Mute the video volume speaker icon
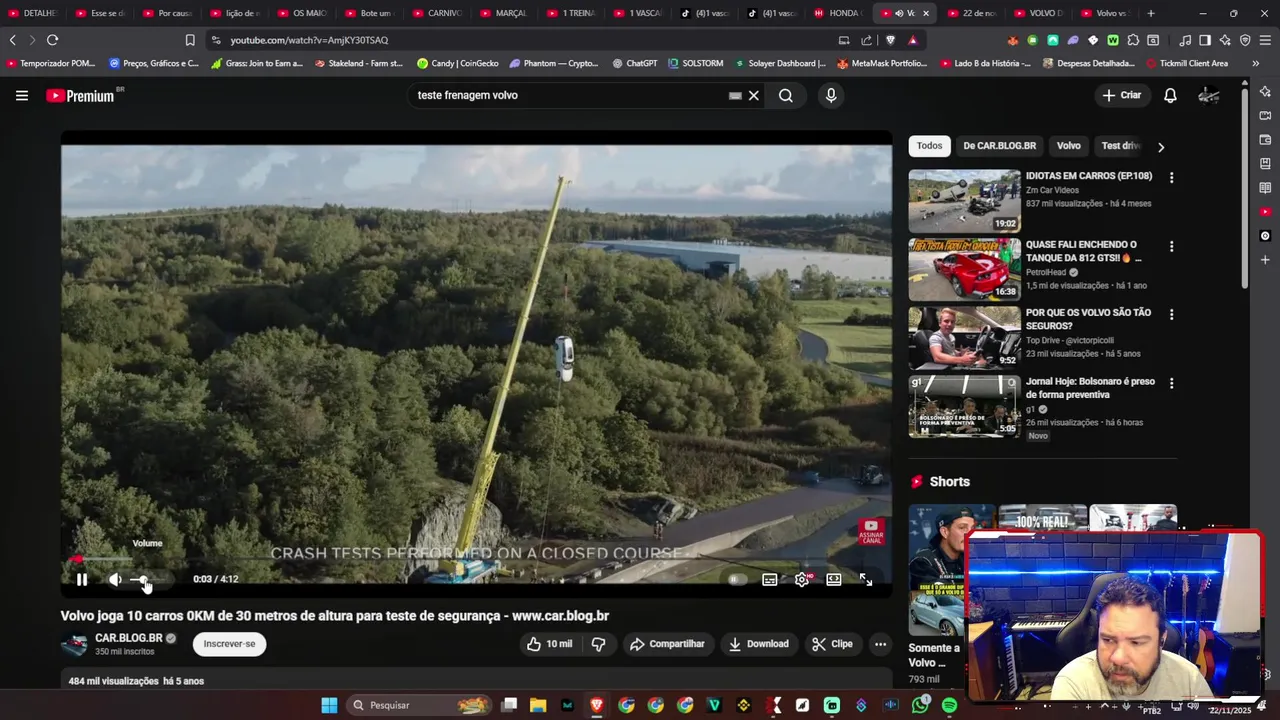This screenshot has height=720, width=1280. [115, 580]
